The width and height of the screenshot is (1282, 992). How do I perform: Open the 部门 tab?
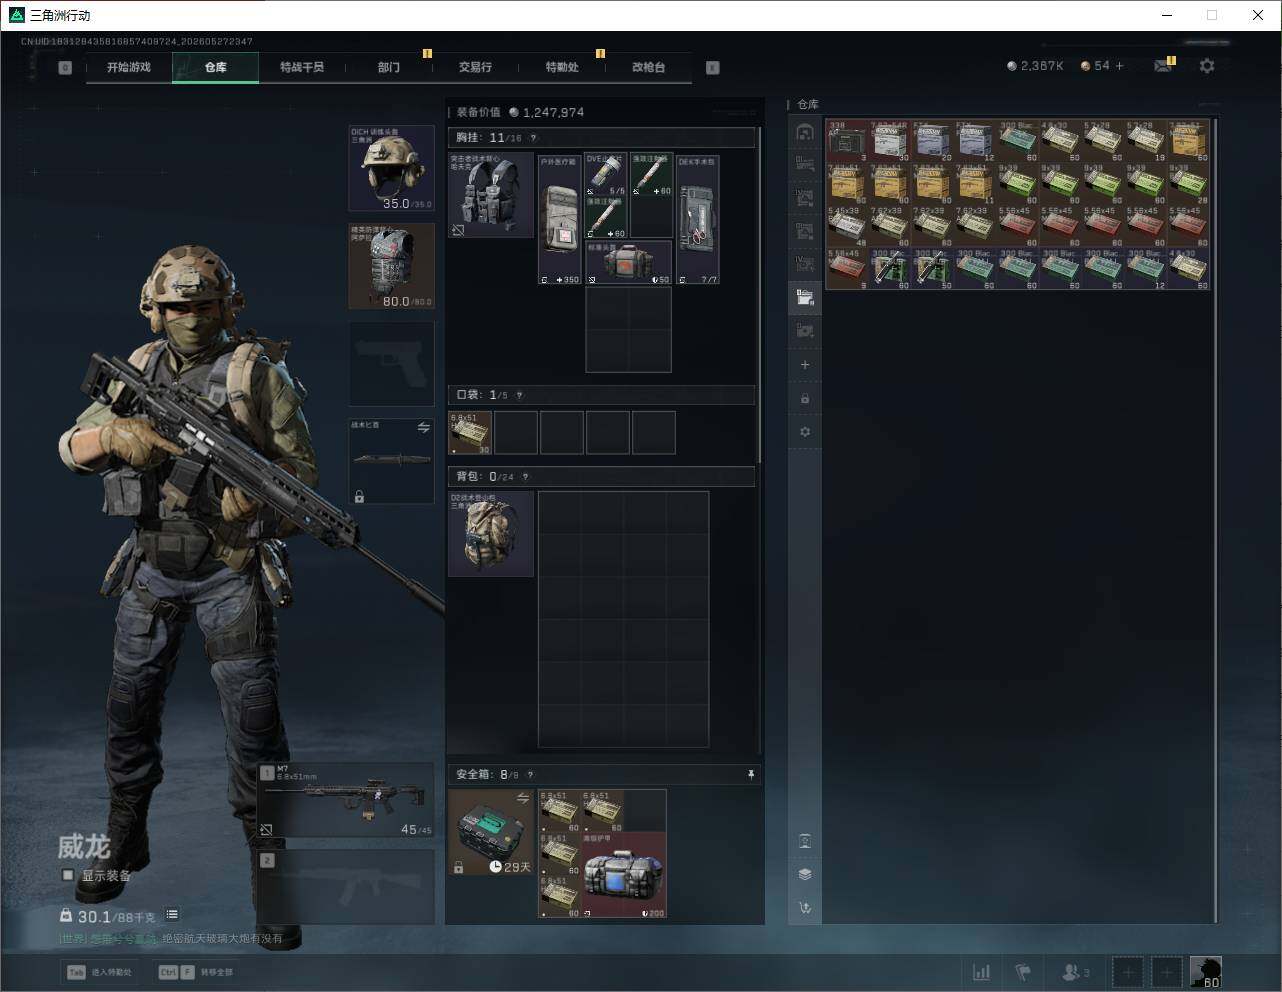pos(388,67)
